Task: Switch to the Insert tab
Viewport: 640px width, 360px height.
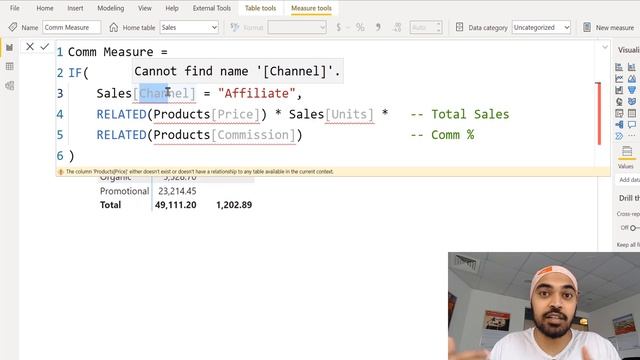Action: (75, 8)
